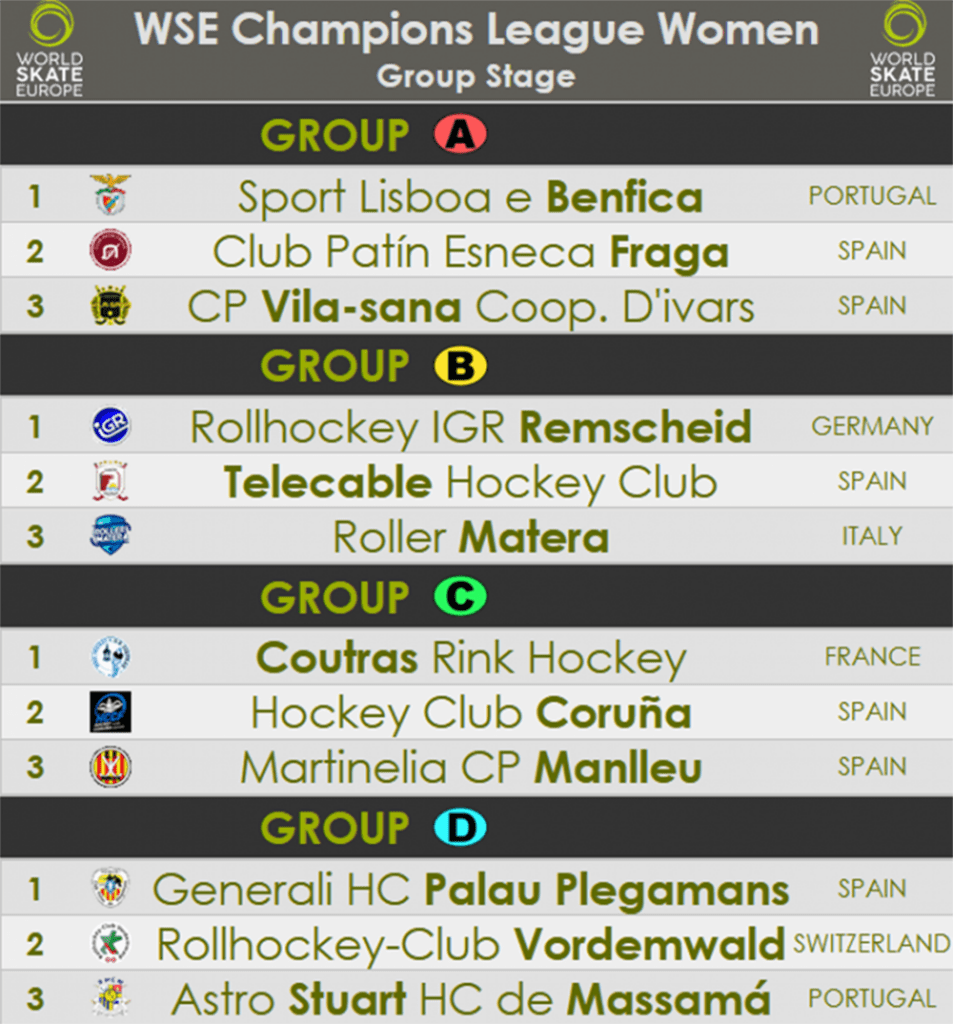
Task: Select the Roller Matera shield logo
Action: tap(110, 535)
